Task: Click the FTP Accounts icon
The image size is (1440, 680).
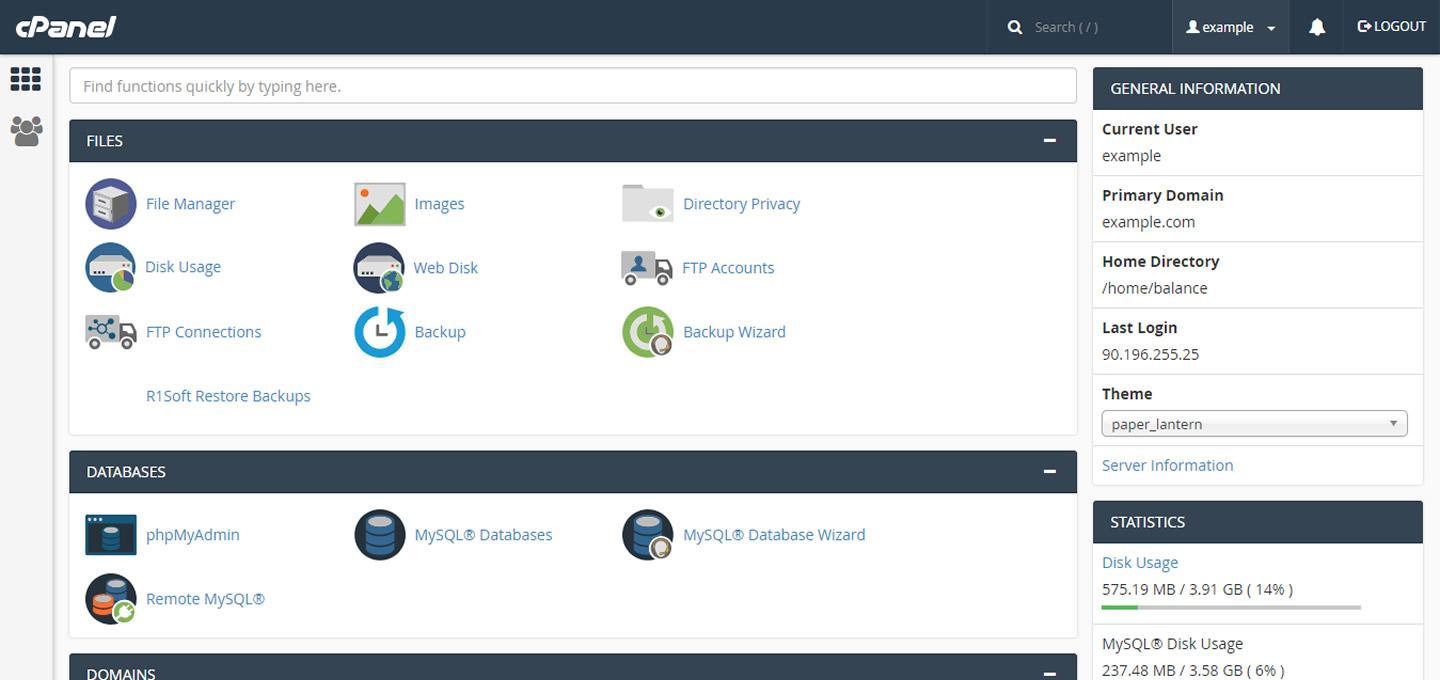Action: [x=646, y=267]
